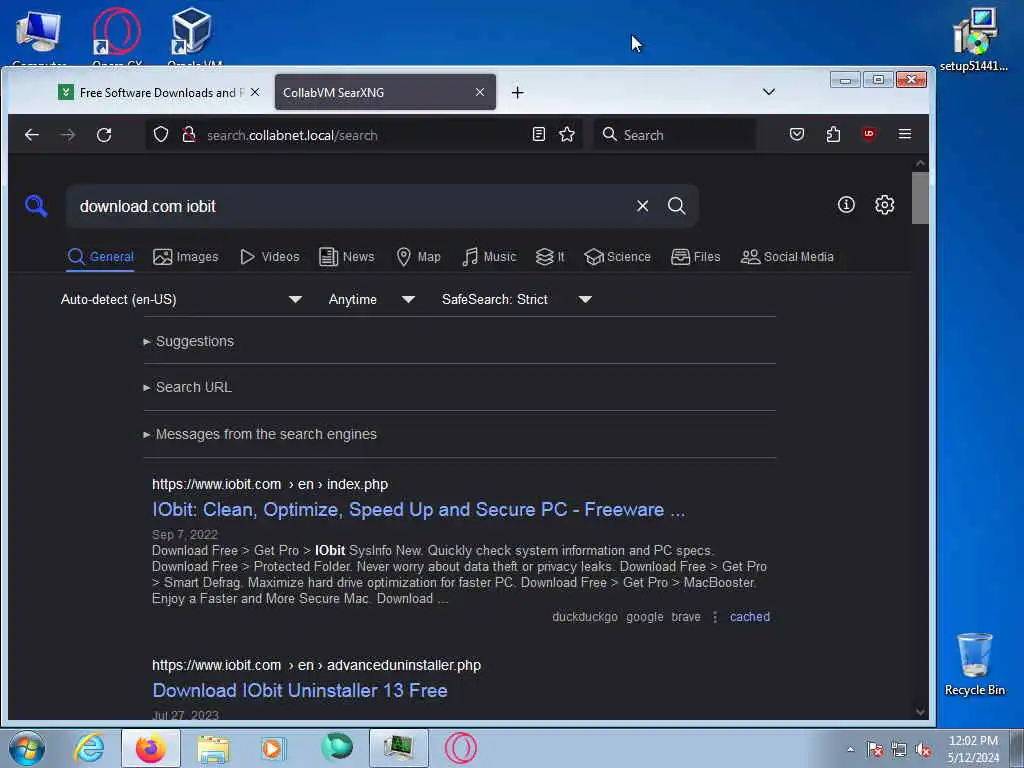
Task: Switch to the Files category
Action: (x=696, y=257)
